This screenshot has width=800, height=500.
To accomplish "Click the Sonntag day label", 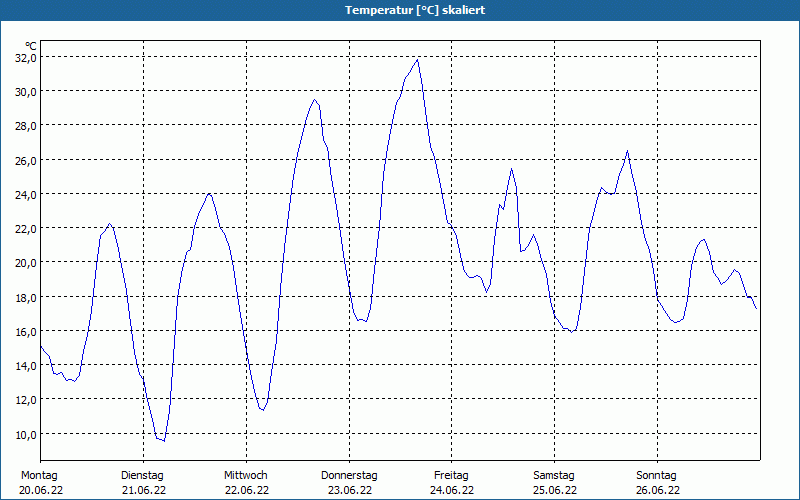I will (657, 475).
